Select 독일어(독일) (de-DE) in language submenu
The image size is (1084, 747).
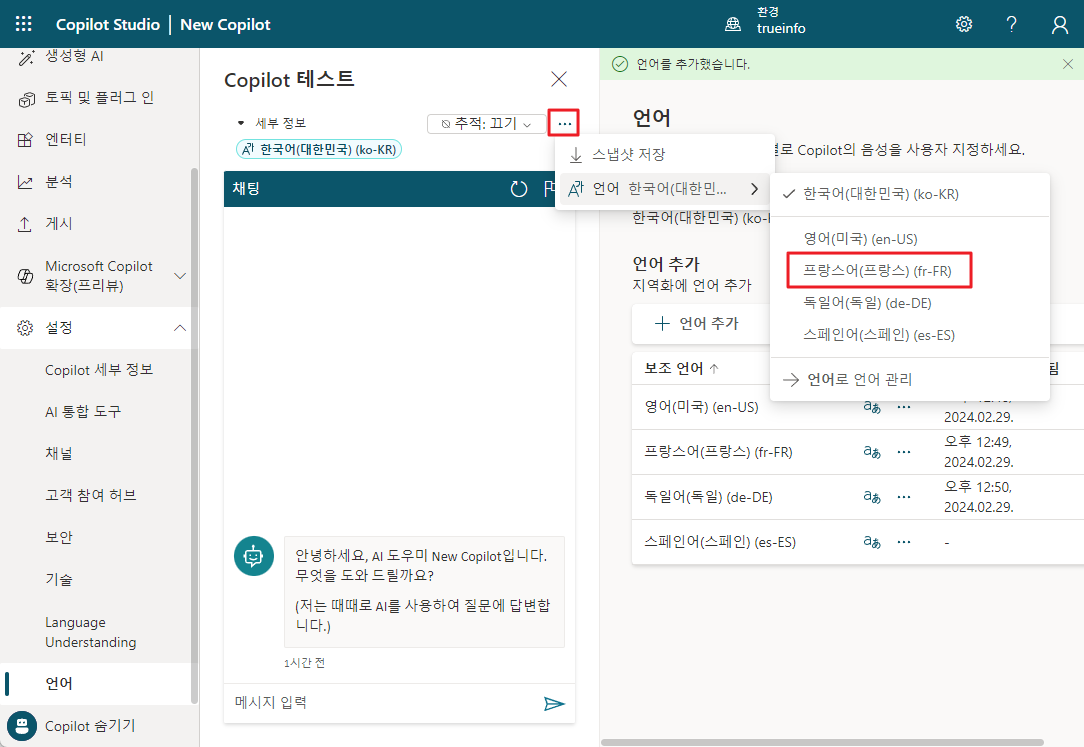pyautogui.click(x=910, y=303)
